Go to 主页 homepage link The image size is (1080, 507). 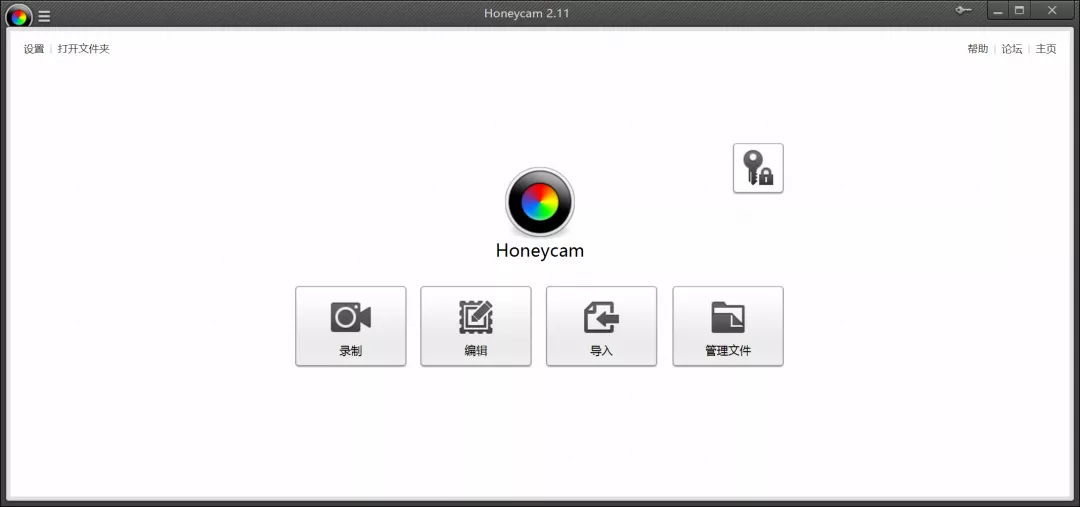[1046, 49]
